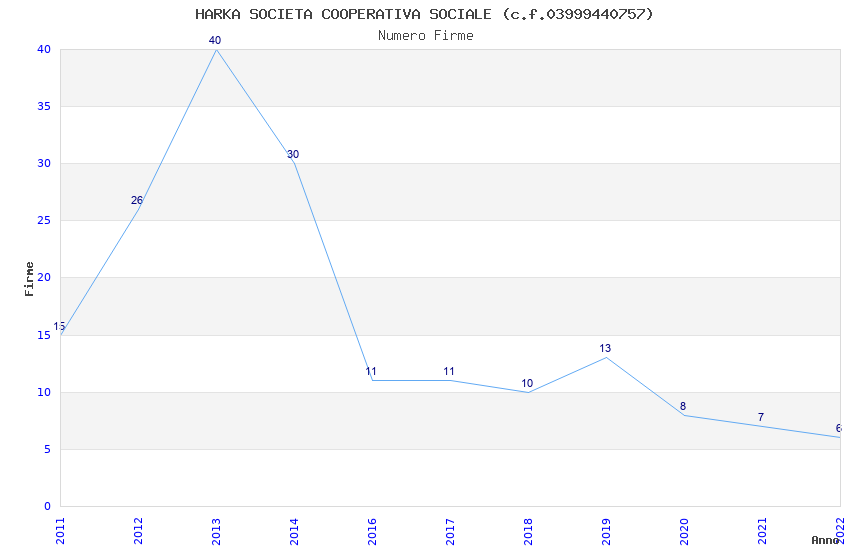Click the x-axis year 2016
Viewport: 850px width, 550px height.
[372, 531]
